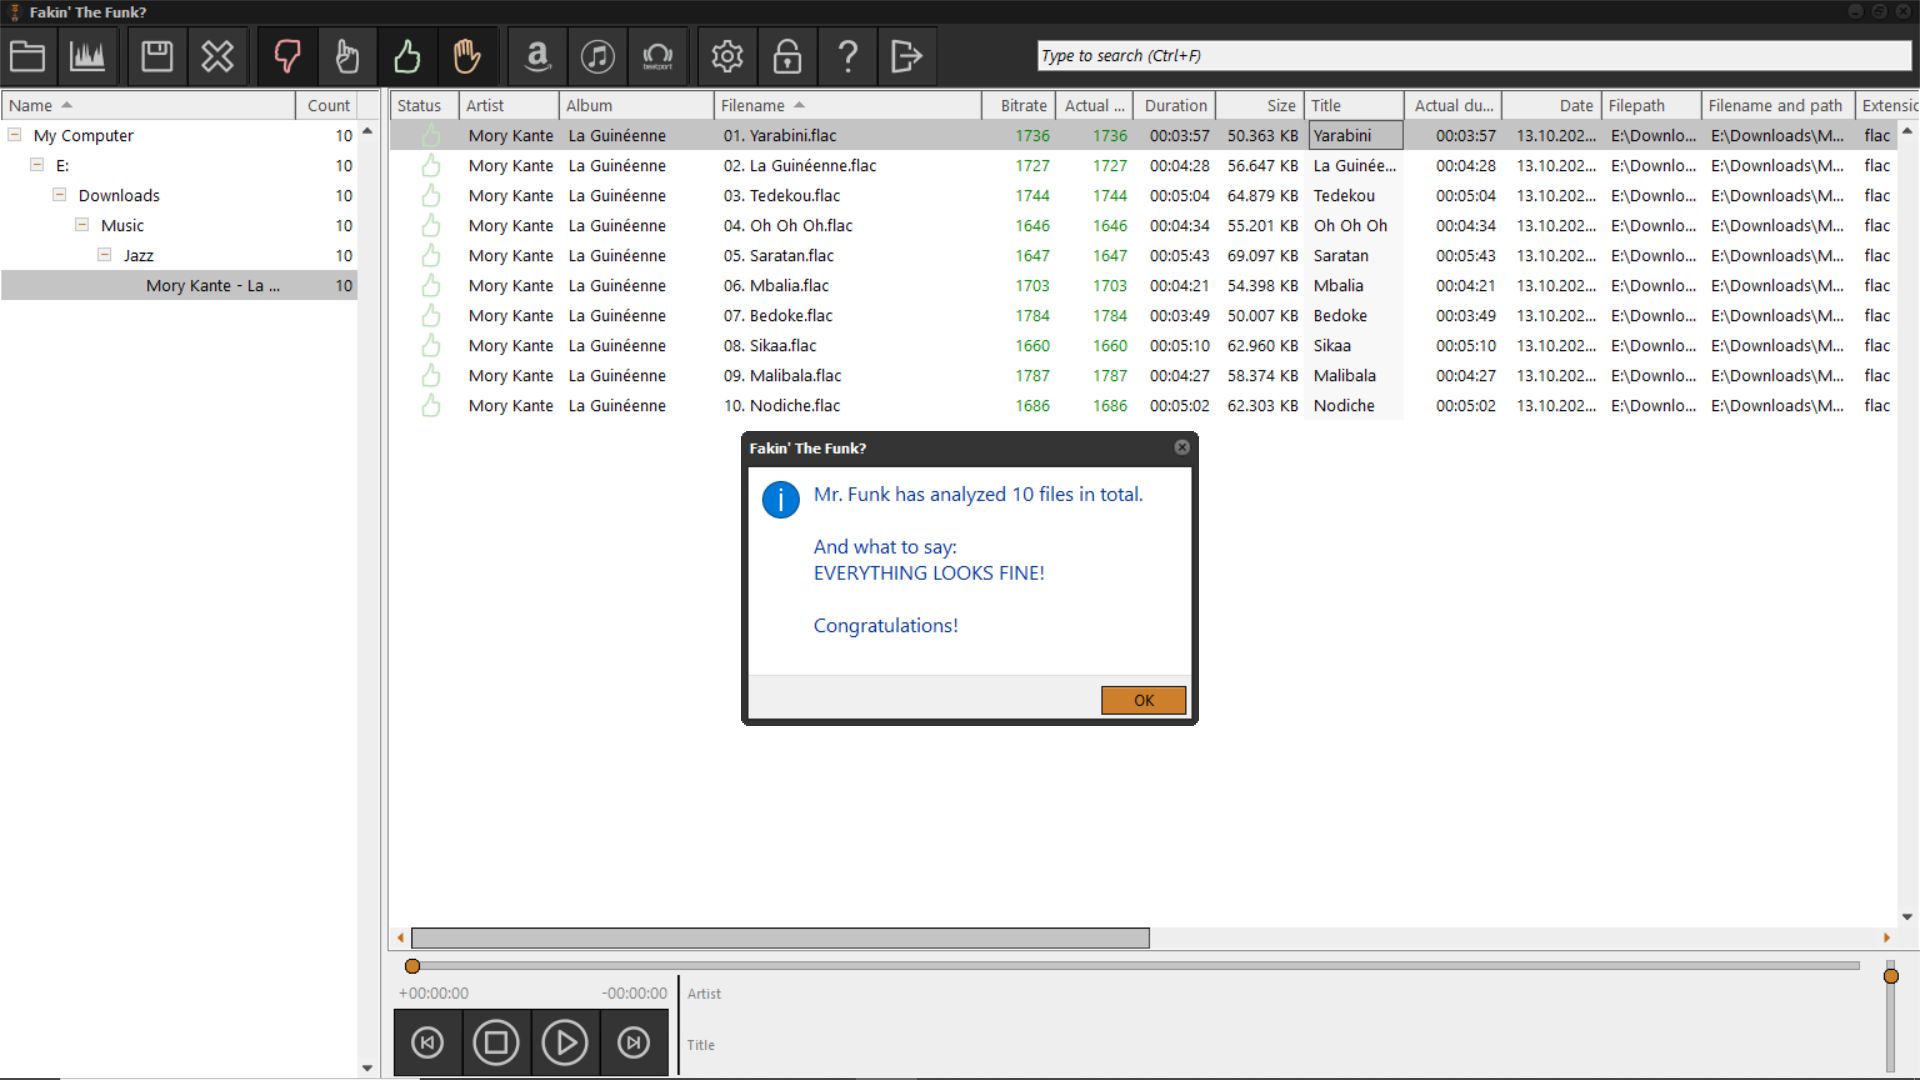Close the Fakin' The Funk dialog

click(x=1182, y=448)
